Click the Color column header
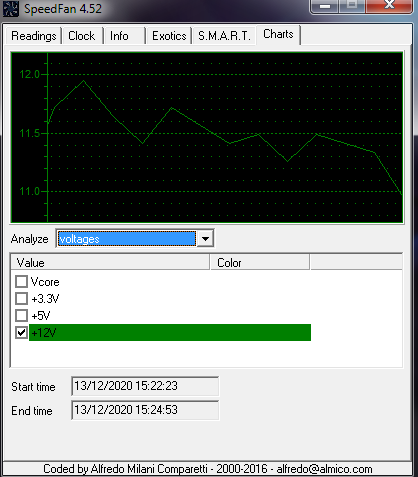 tap(260, 263)
